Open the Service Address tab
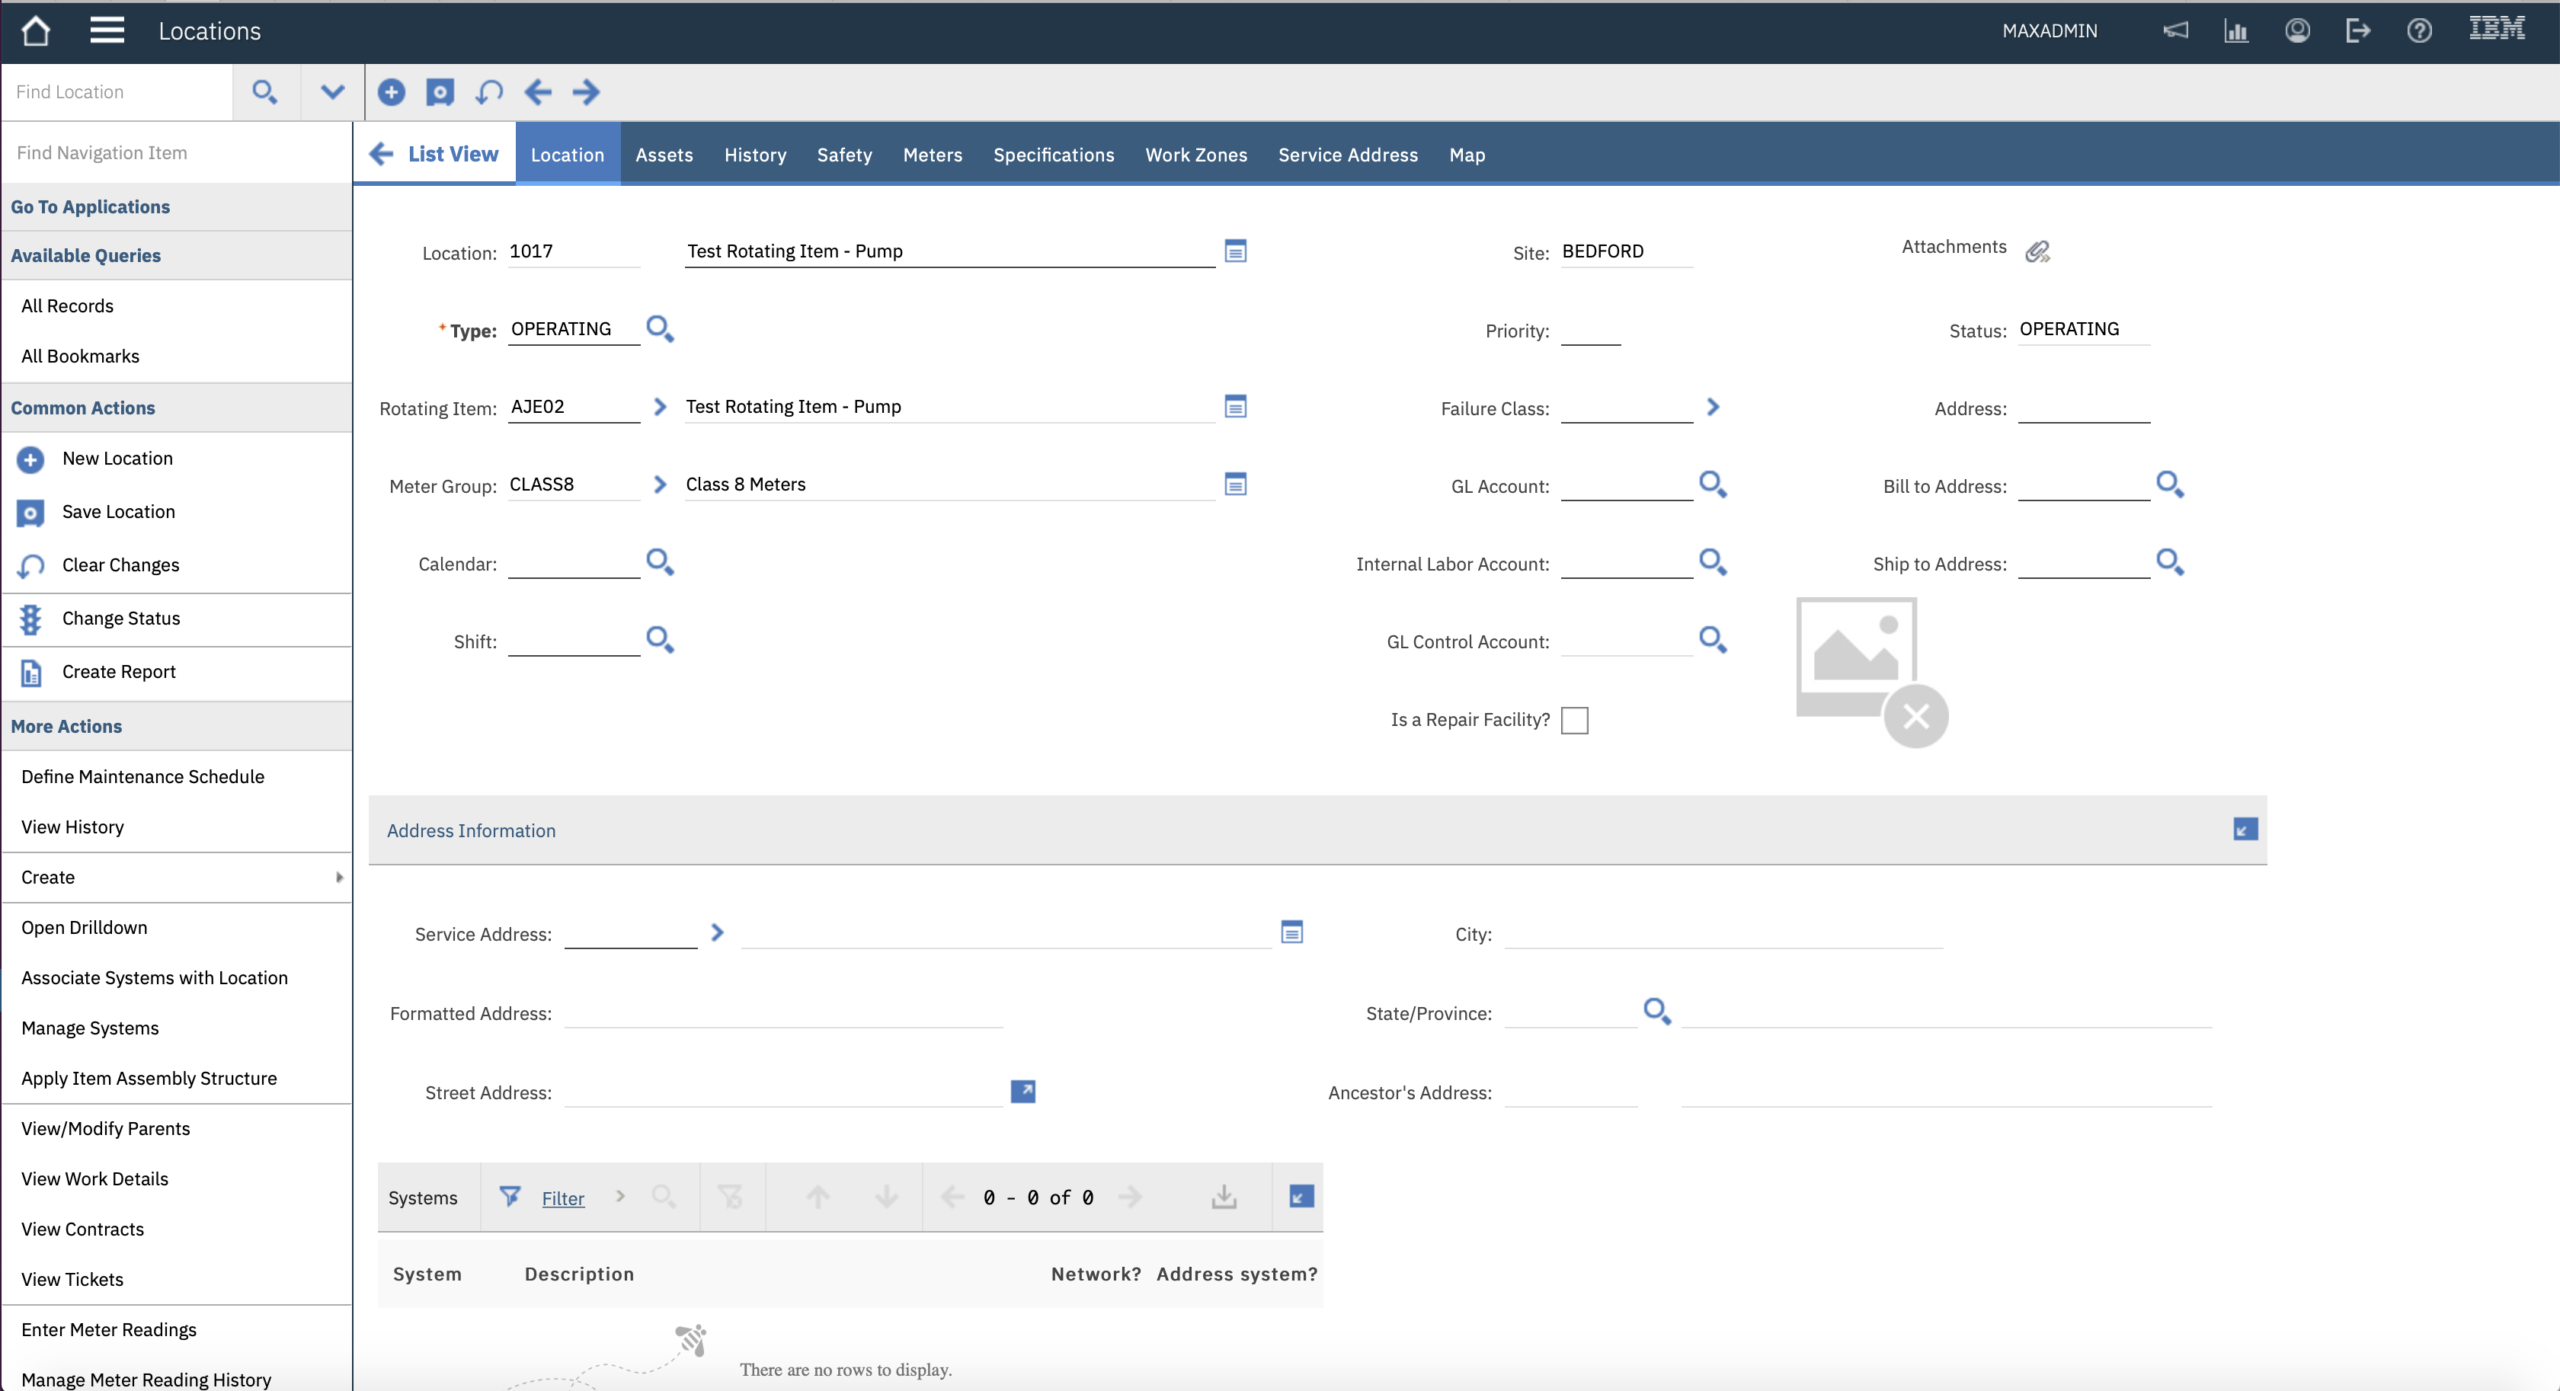Viewport: 2560px width, 1391px height. [1347, 155]
